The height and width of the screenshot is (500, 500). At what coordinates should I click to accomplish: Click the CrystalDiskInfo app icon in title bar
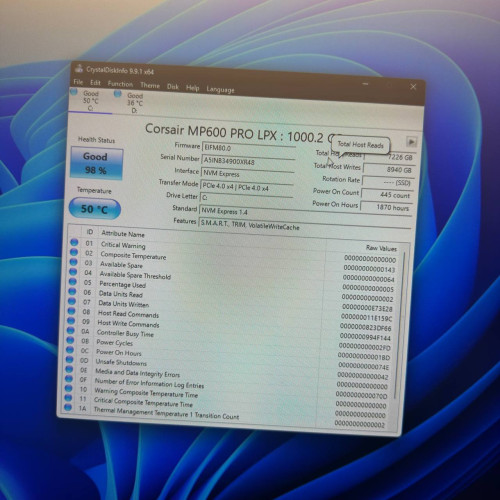pyautogui.click(x=79, y=69)
